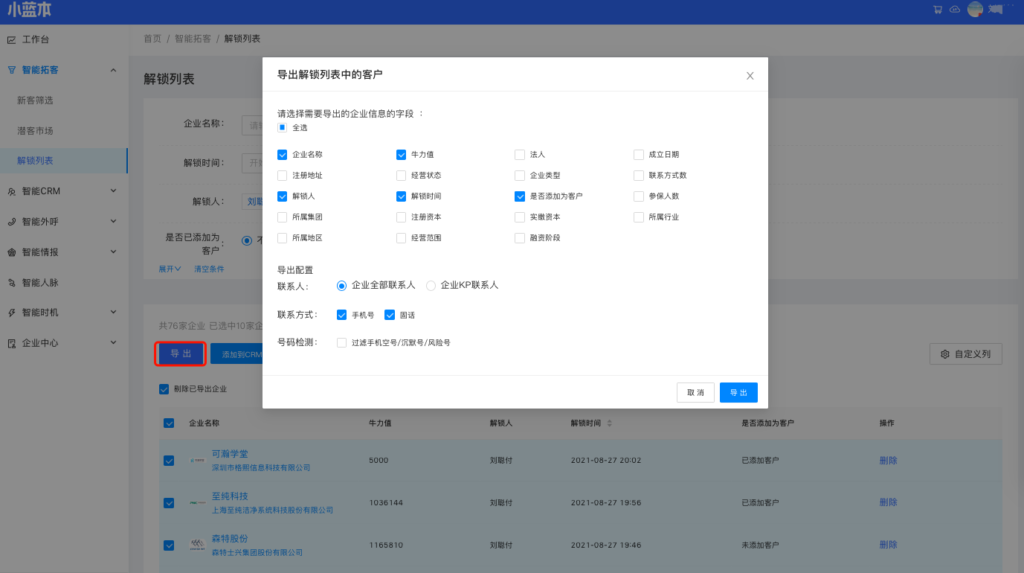Click the 工作台 workbench sidebar icon
1024x573 pixels.
point(11,40)
